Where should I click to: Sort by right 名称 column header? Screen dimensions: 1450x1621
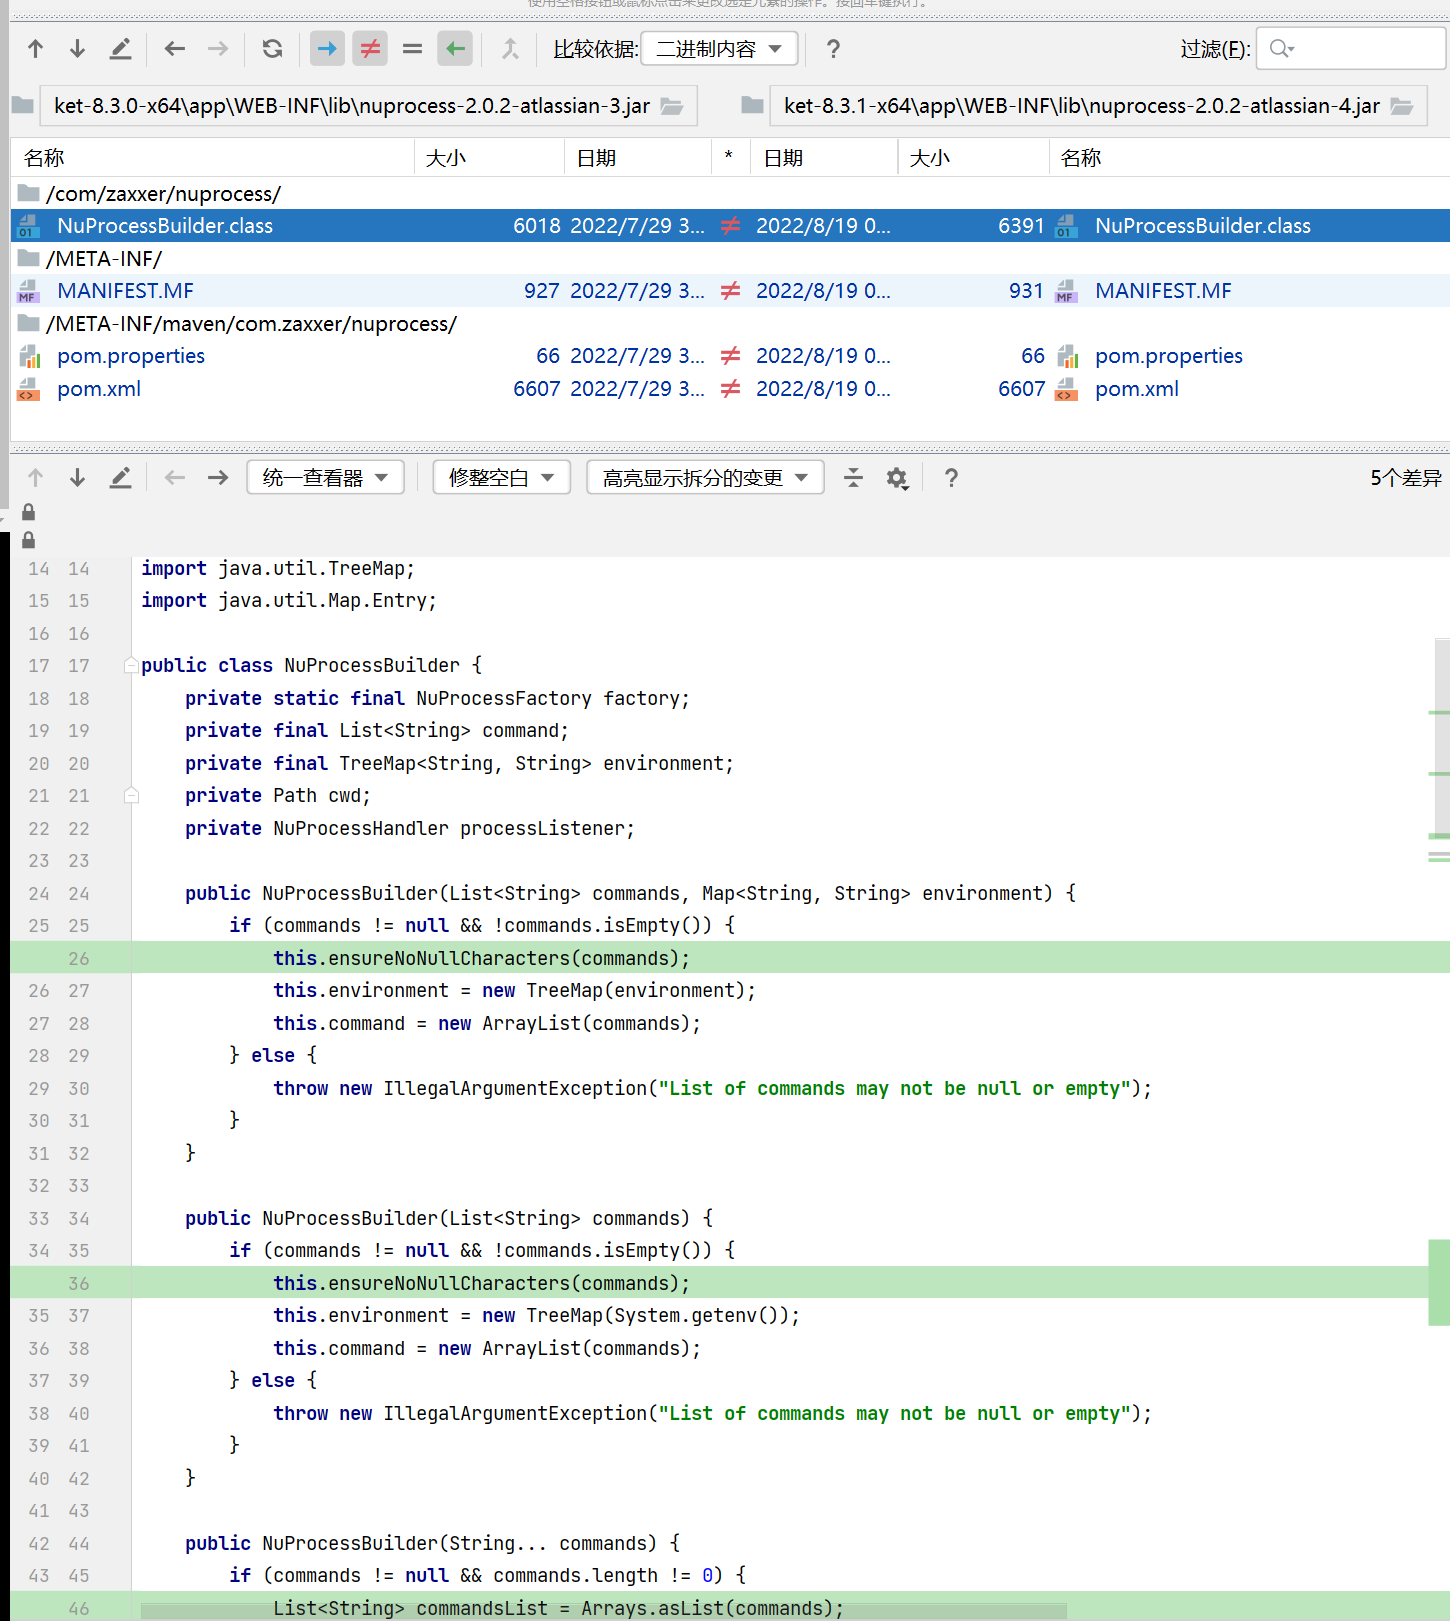point(1249,158)
